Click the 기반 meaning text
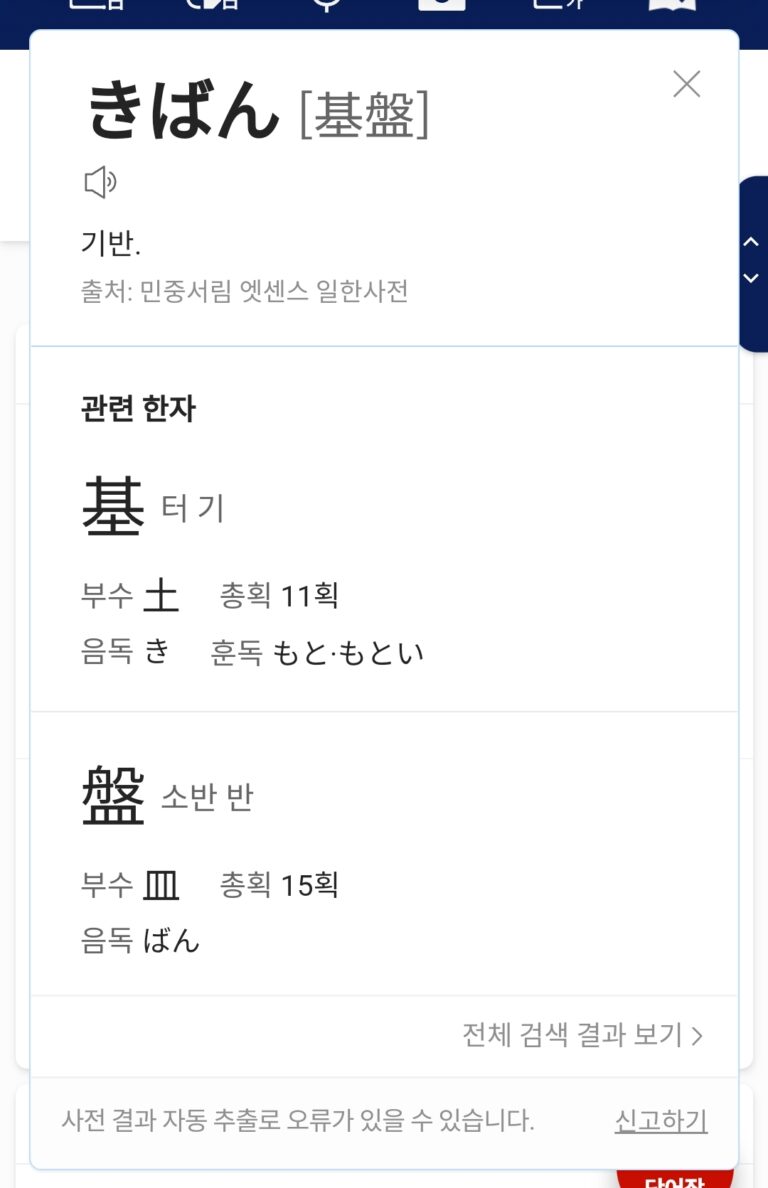The image size is (768, 1188). 111,242
